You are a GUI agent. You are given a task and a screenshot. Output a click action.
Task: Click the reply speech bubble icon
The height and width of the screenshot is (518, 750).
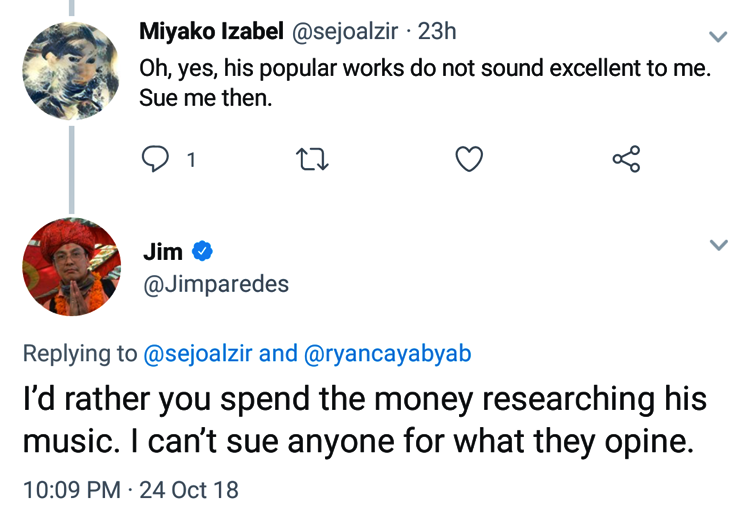156,158
